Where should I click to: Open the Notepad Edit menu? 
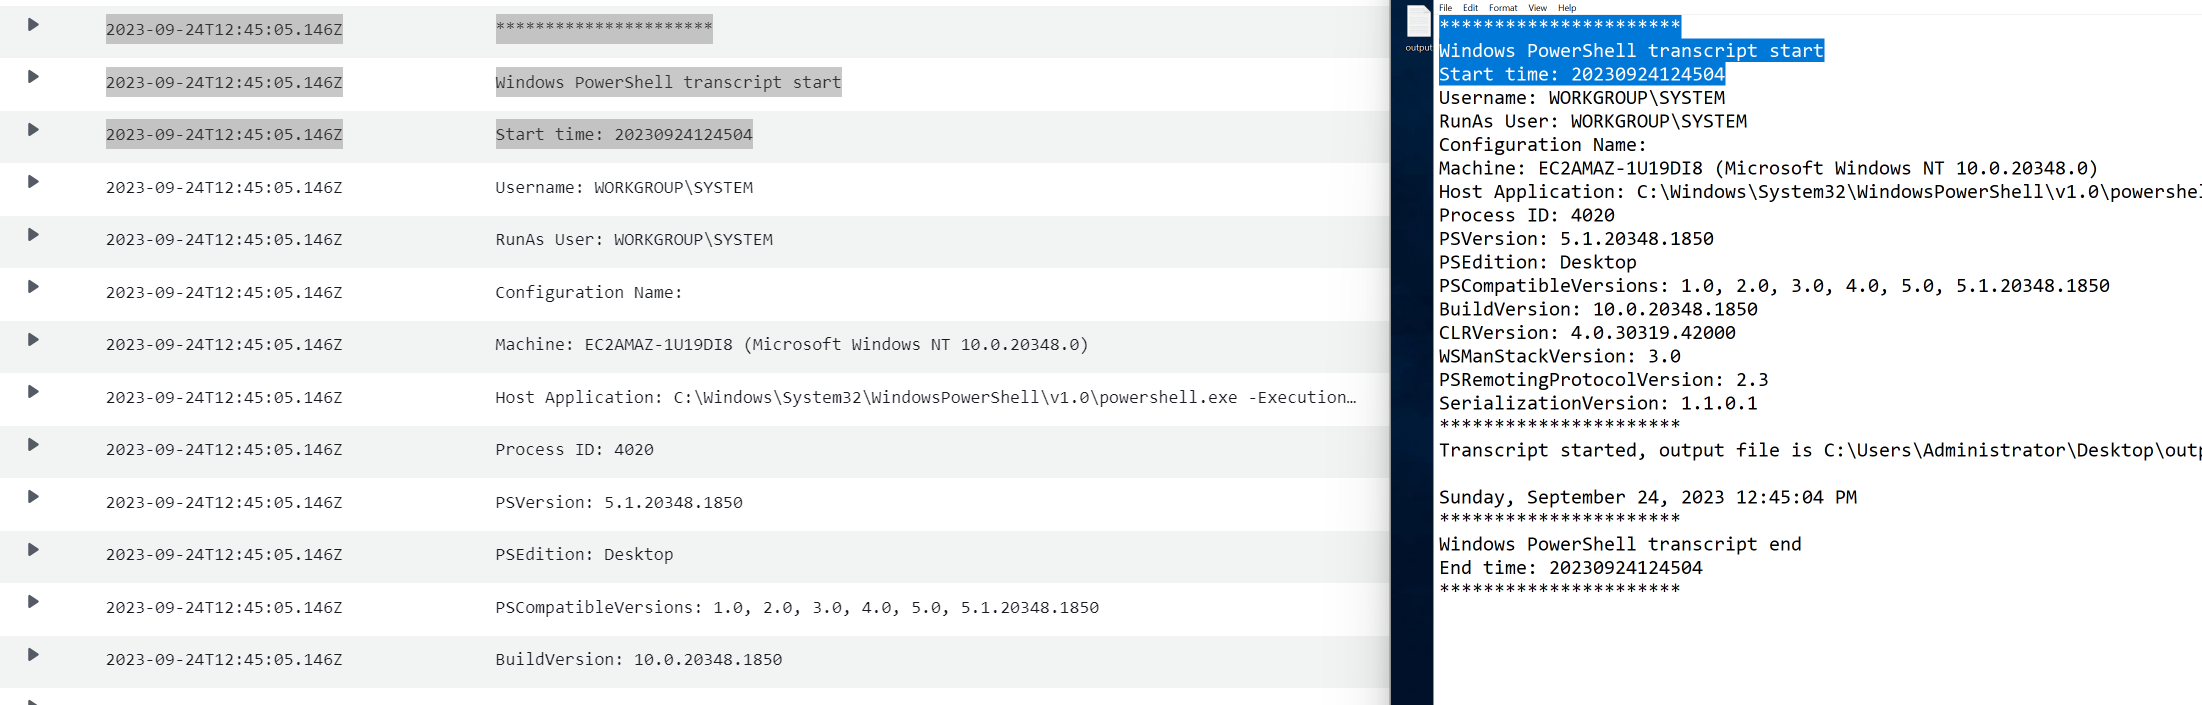click(1470, 7)
